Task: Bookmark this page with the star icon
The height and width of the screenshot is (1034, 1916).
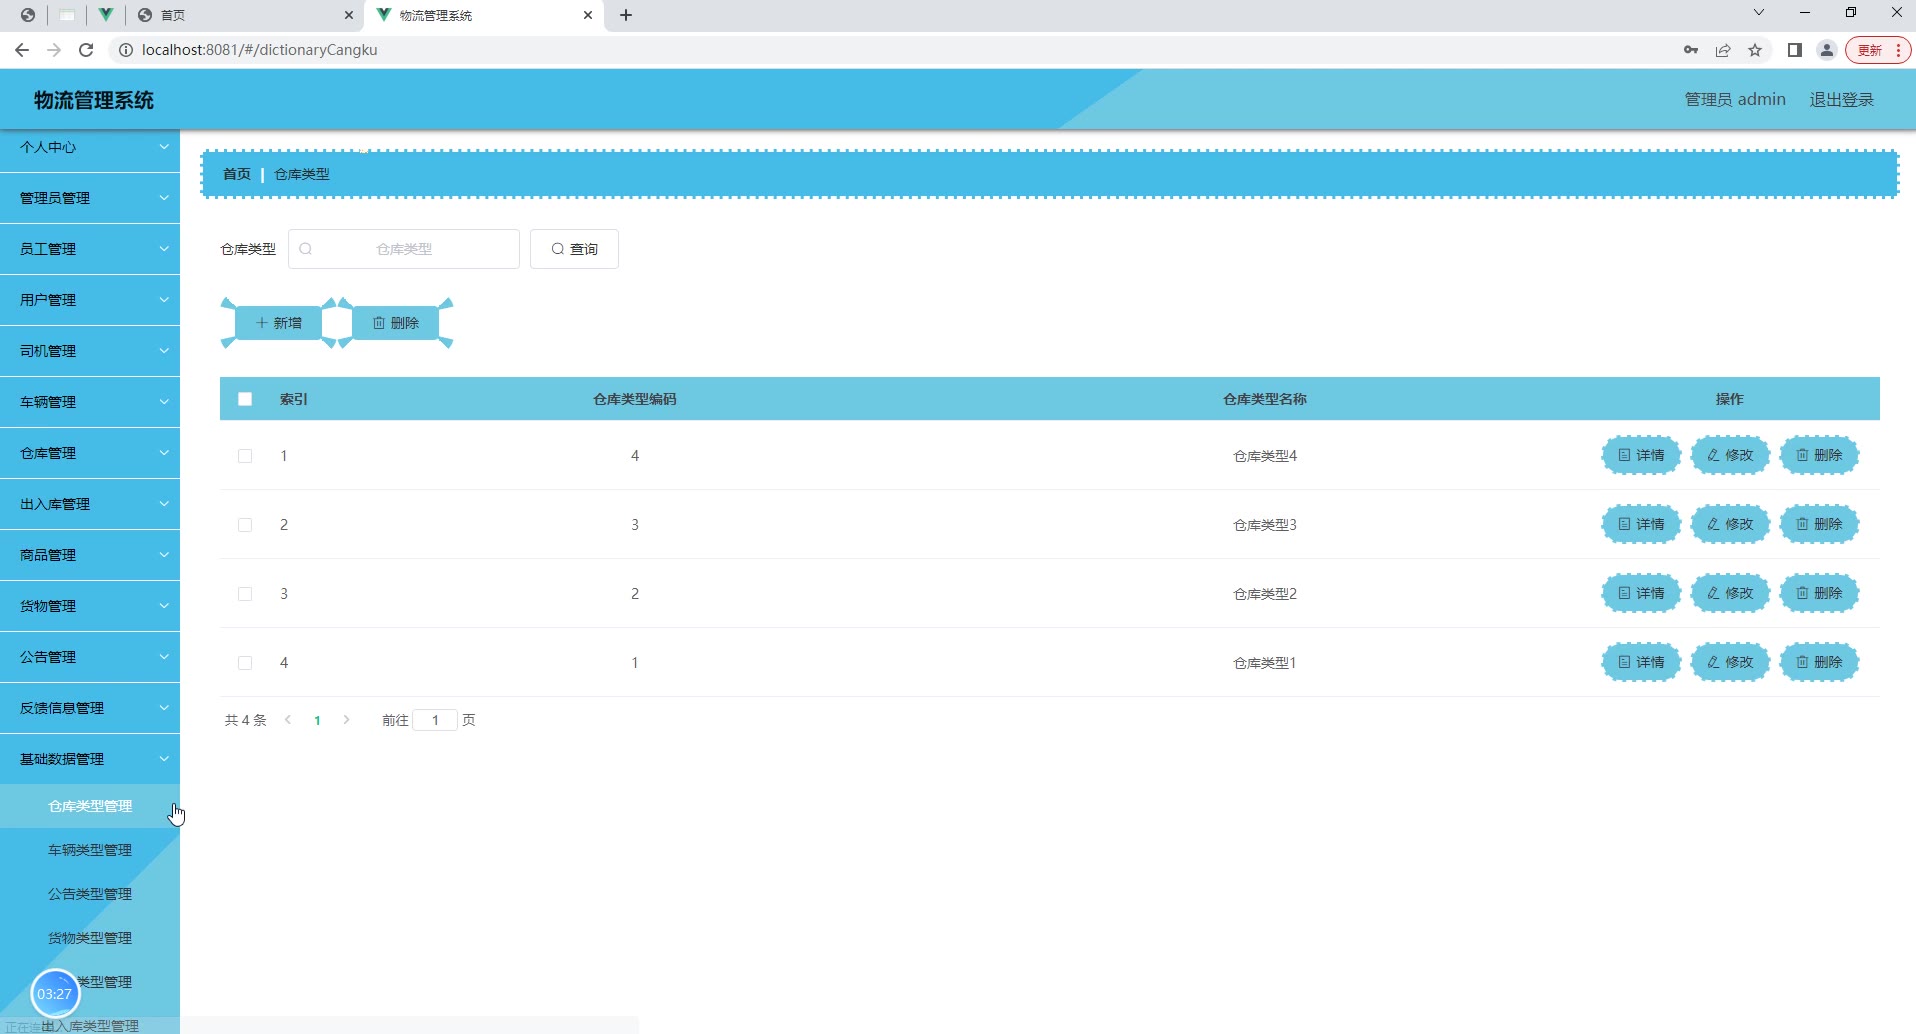Action: pos(1755,50)
